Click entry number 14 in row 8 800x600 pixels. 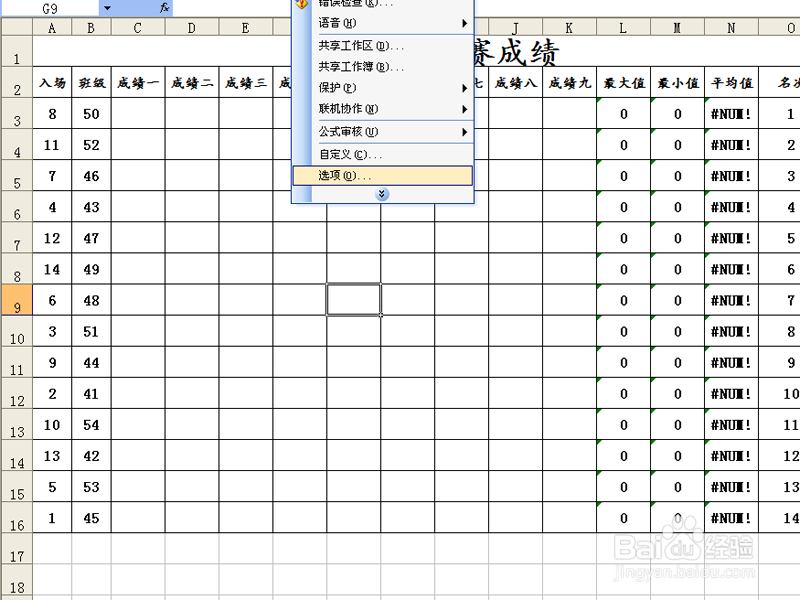52,269
